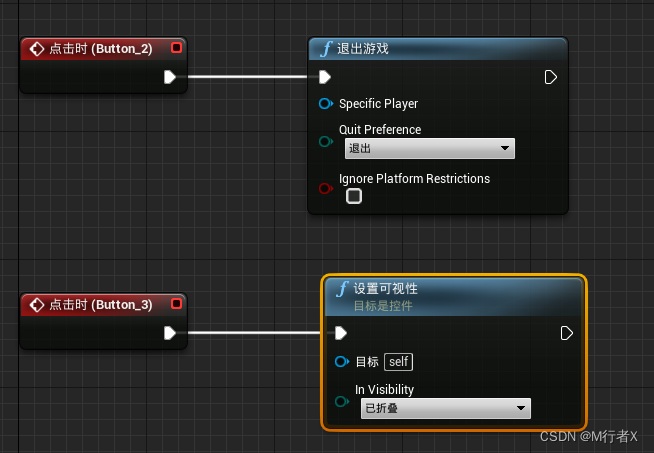Select the 设置可视性 node title
654x453 pixels.
[x=385, y=289]
